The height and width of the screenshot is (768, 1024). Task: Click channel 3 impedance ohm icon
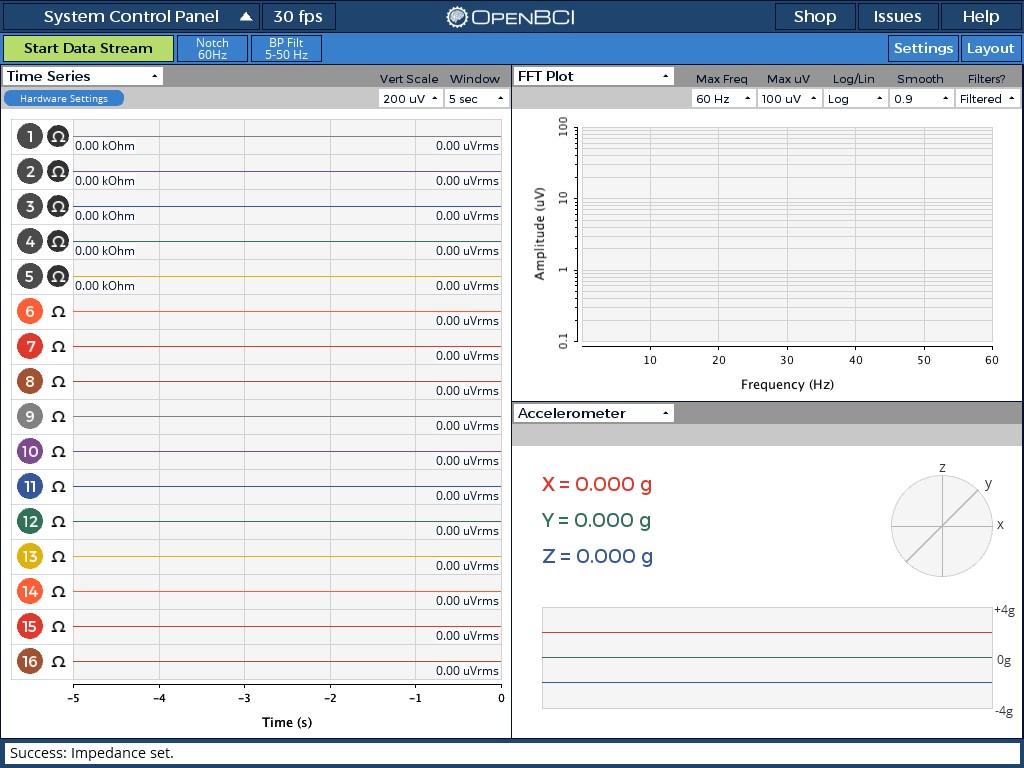tap(58, 206)
